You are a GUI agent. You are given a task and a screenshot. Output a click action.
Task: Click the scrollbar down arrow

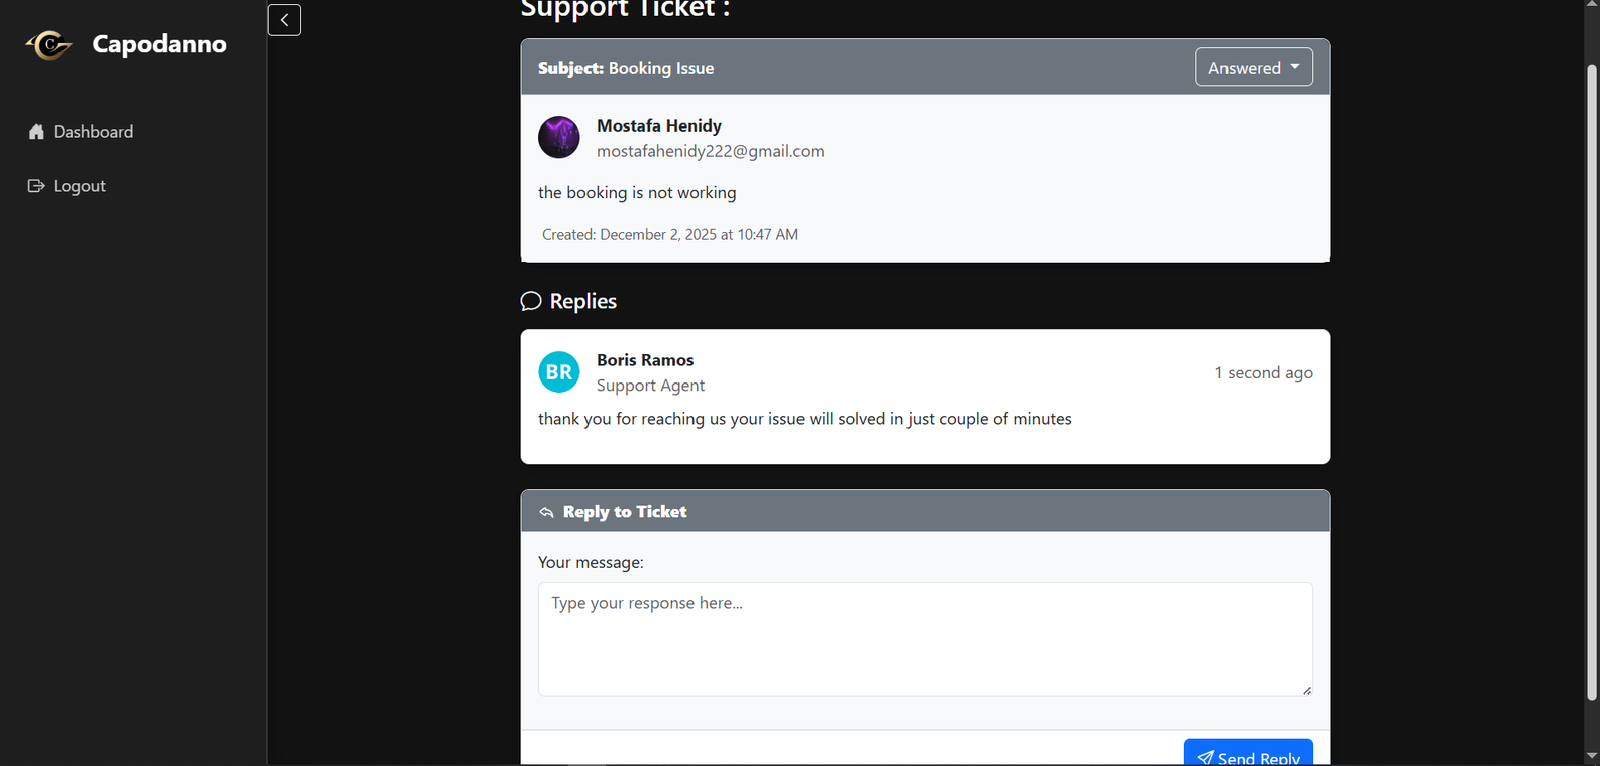tap(1592, 756)
